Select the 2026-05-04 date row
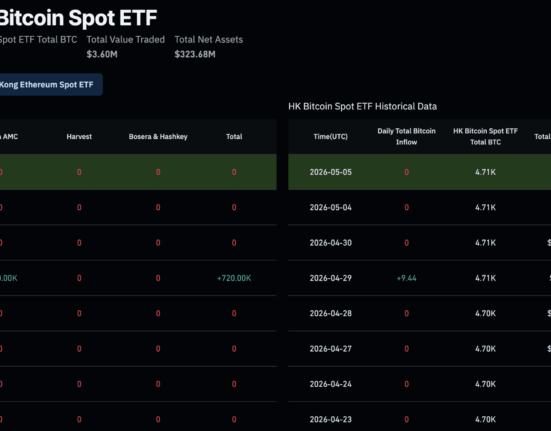The width and height of the screenshot is (551, 431). click(x=420, y=208)
